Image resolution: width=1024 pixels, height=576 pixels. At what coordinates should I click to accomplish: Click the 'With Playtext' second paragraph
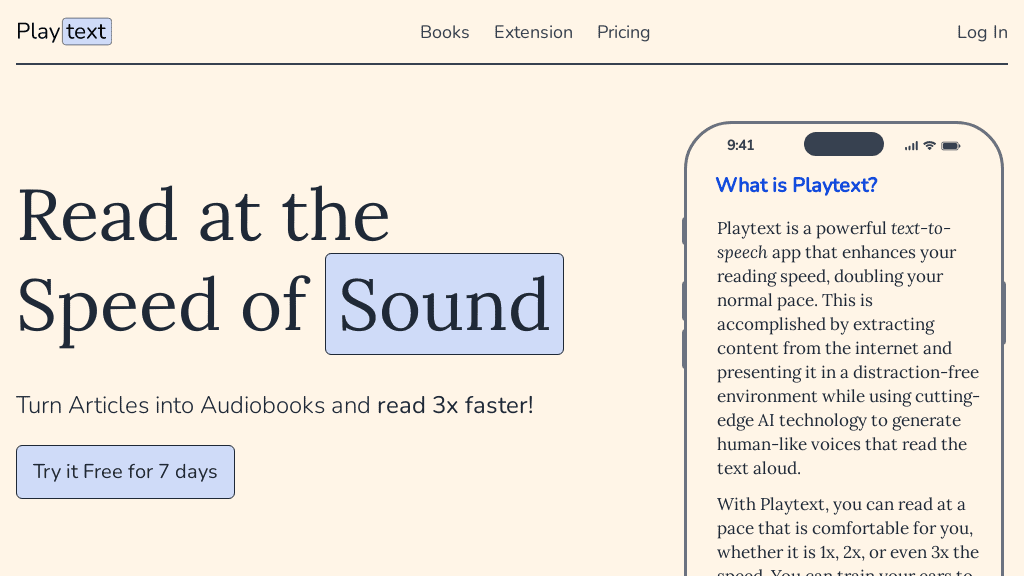(848, 539)
